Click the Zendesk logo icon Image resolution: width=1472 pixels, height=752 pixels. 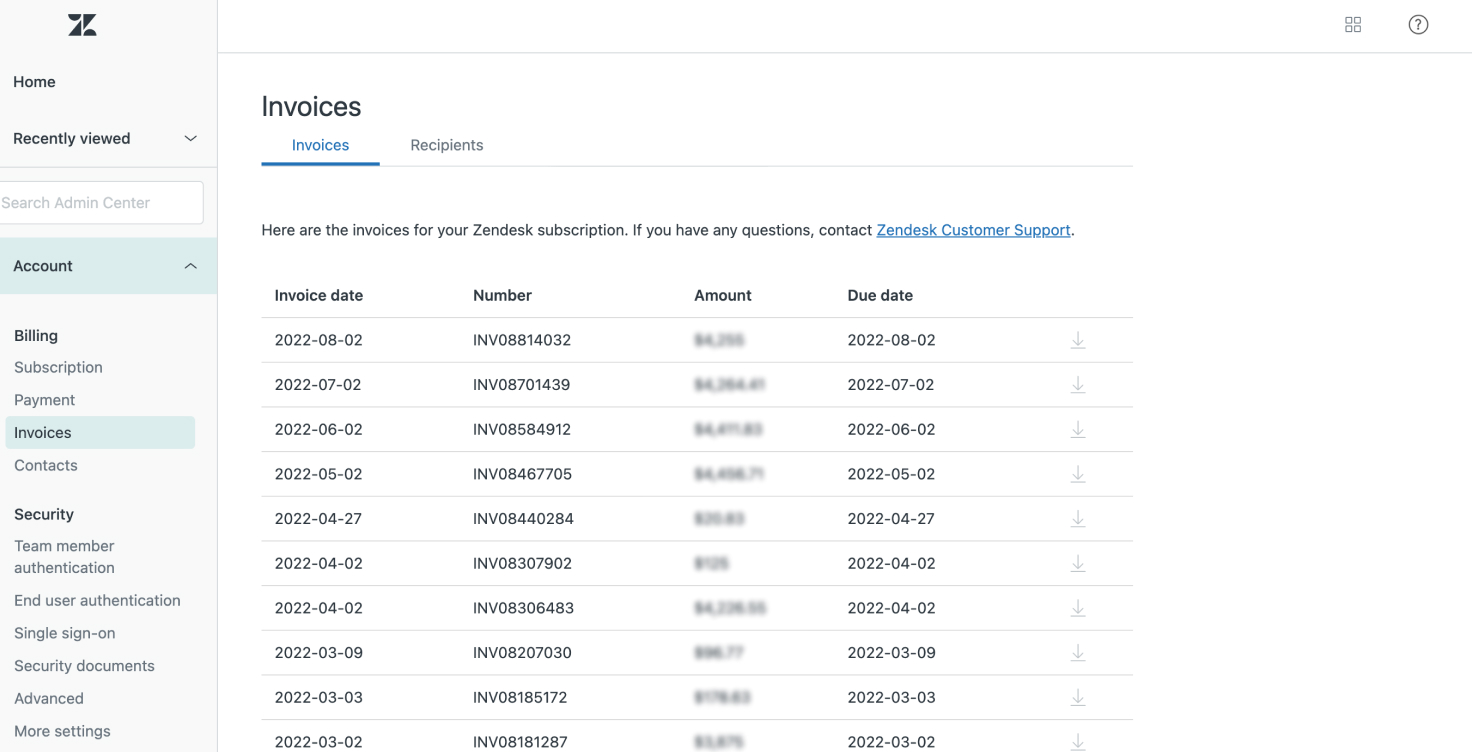point(82,25)
